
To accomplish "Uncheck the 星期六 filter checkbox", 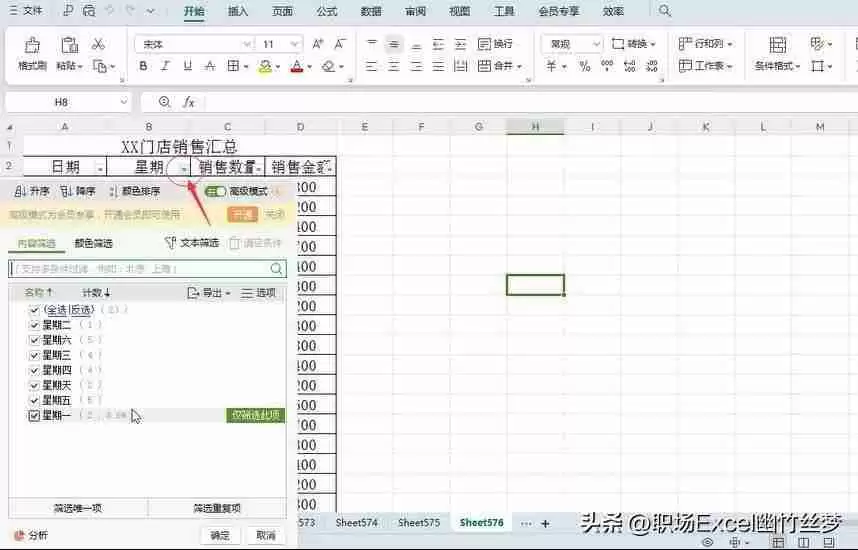I will point(34,340).
